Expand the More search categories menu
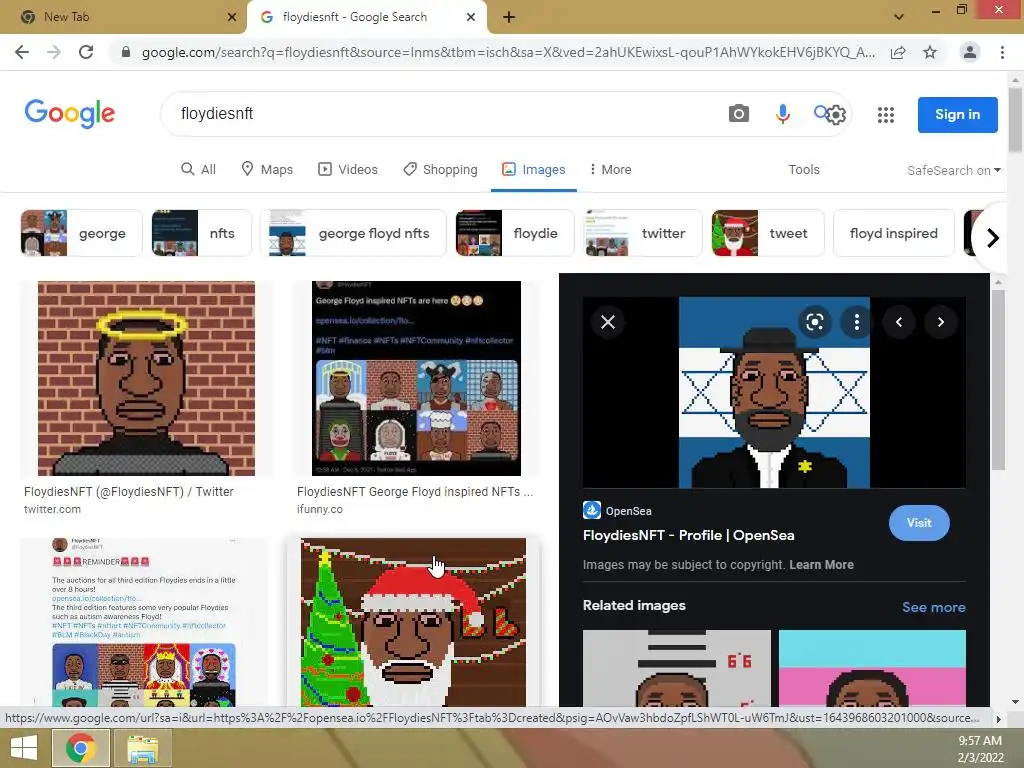Viewport: 1024px width, 768px height. pos(610,169)
